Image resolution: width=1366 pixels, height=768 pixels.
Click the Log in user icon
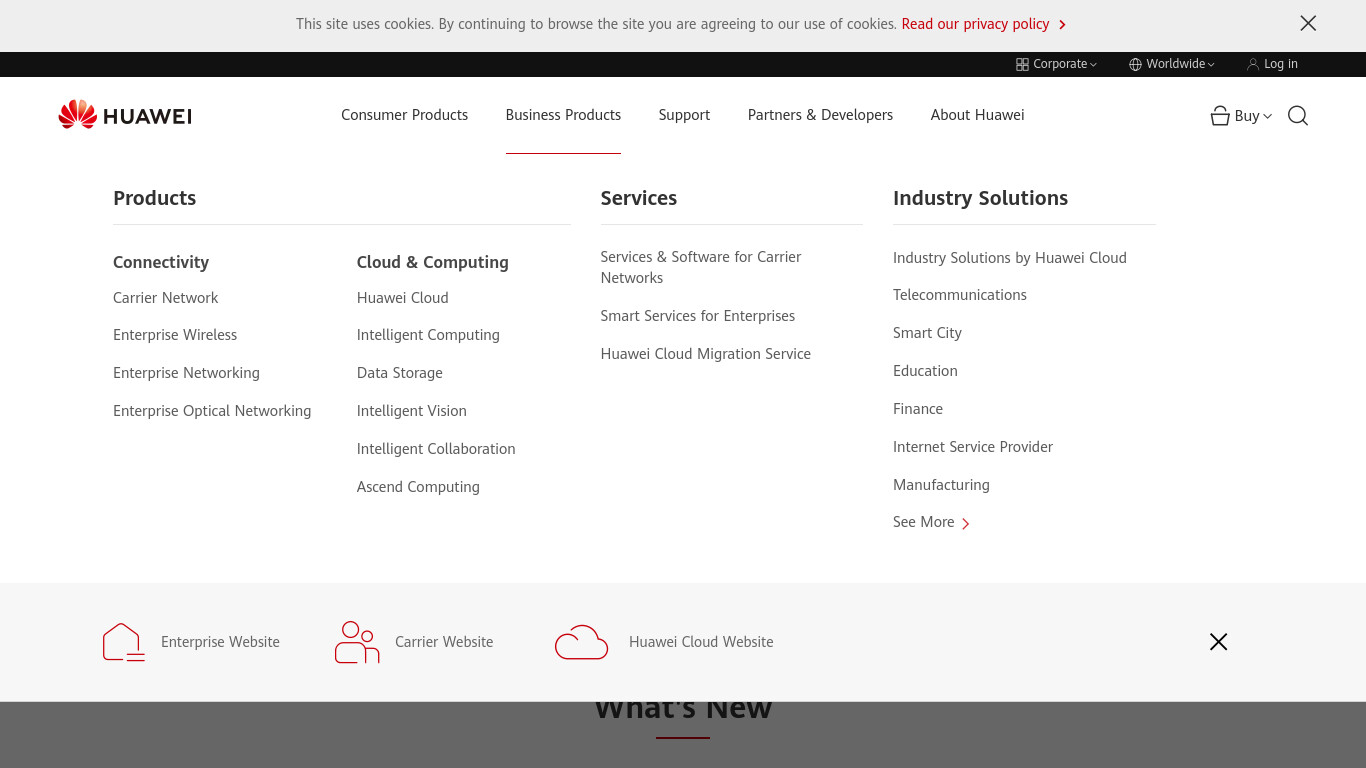(1253, 64)
